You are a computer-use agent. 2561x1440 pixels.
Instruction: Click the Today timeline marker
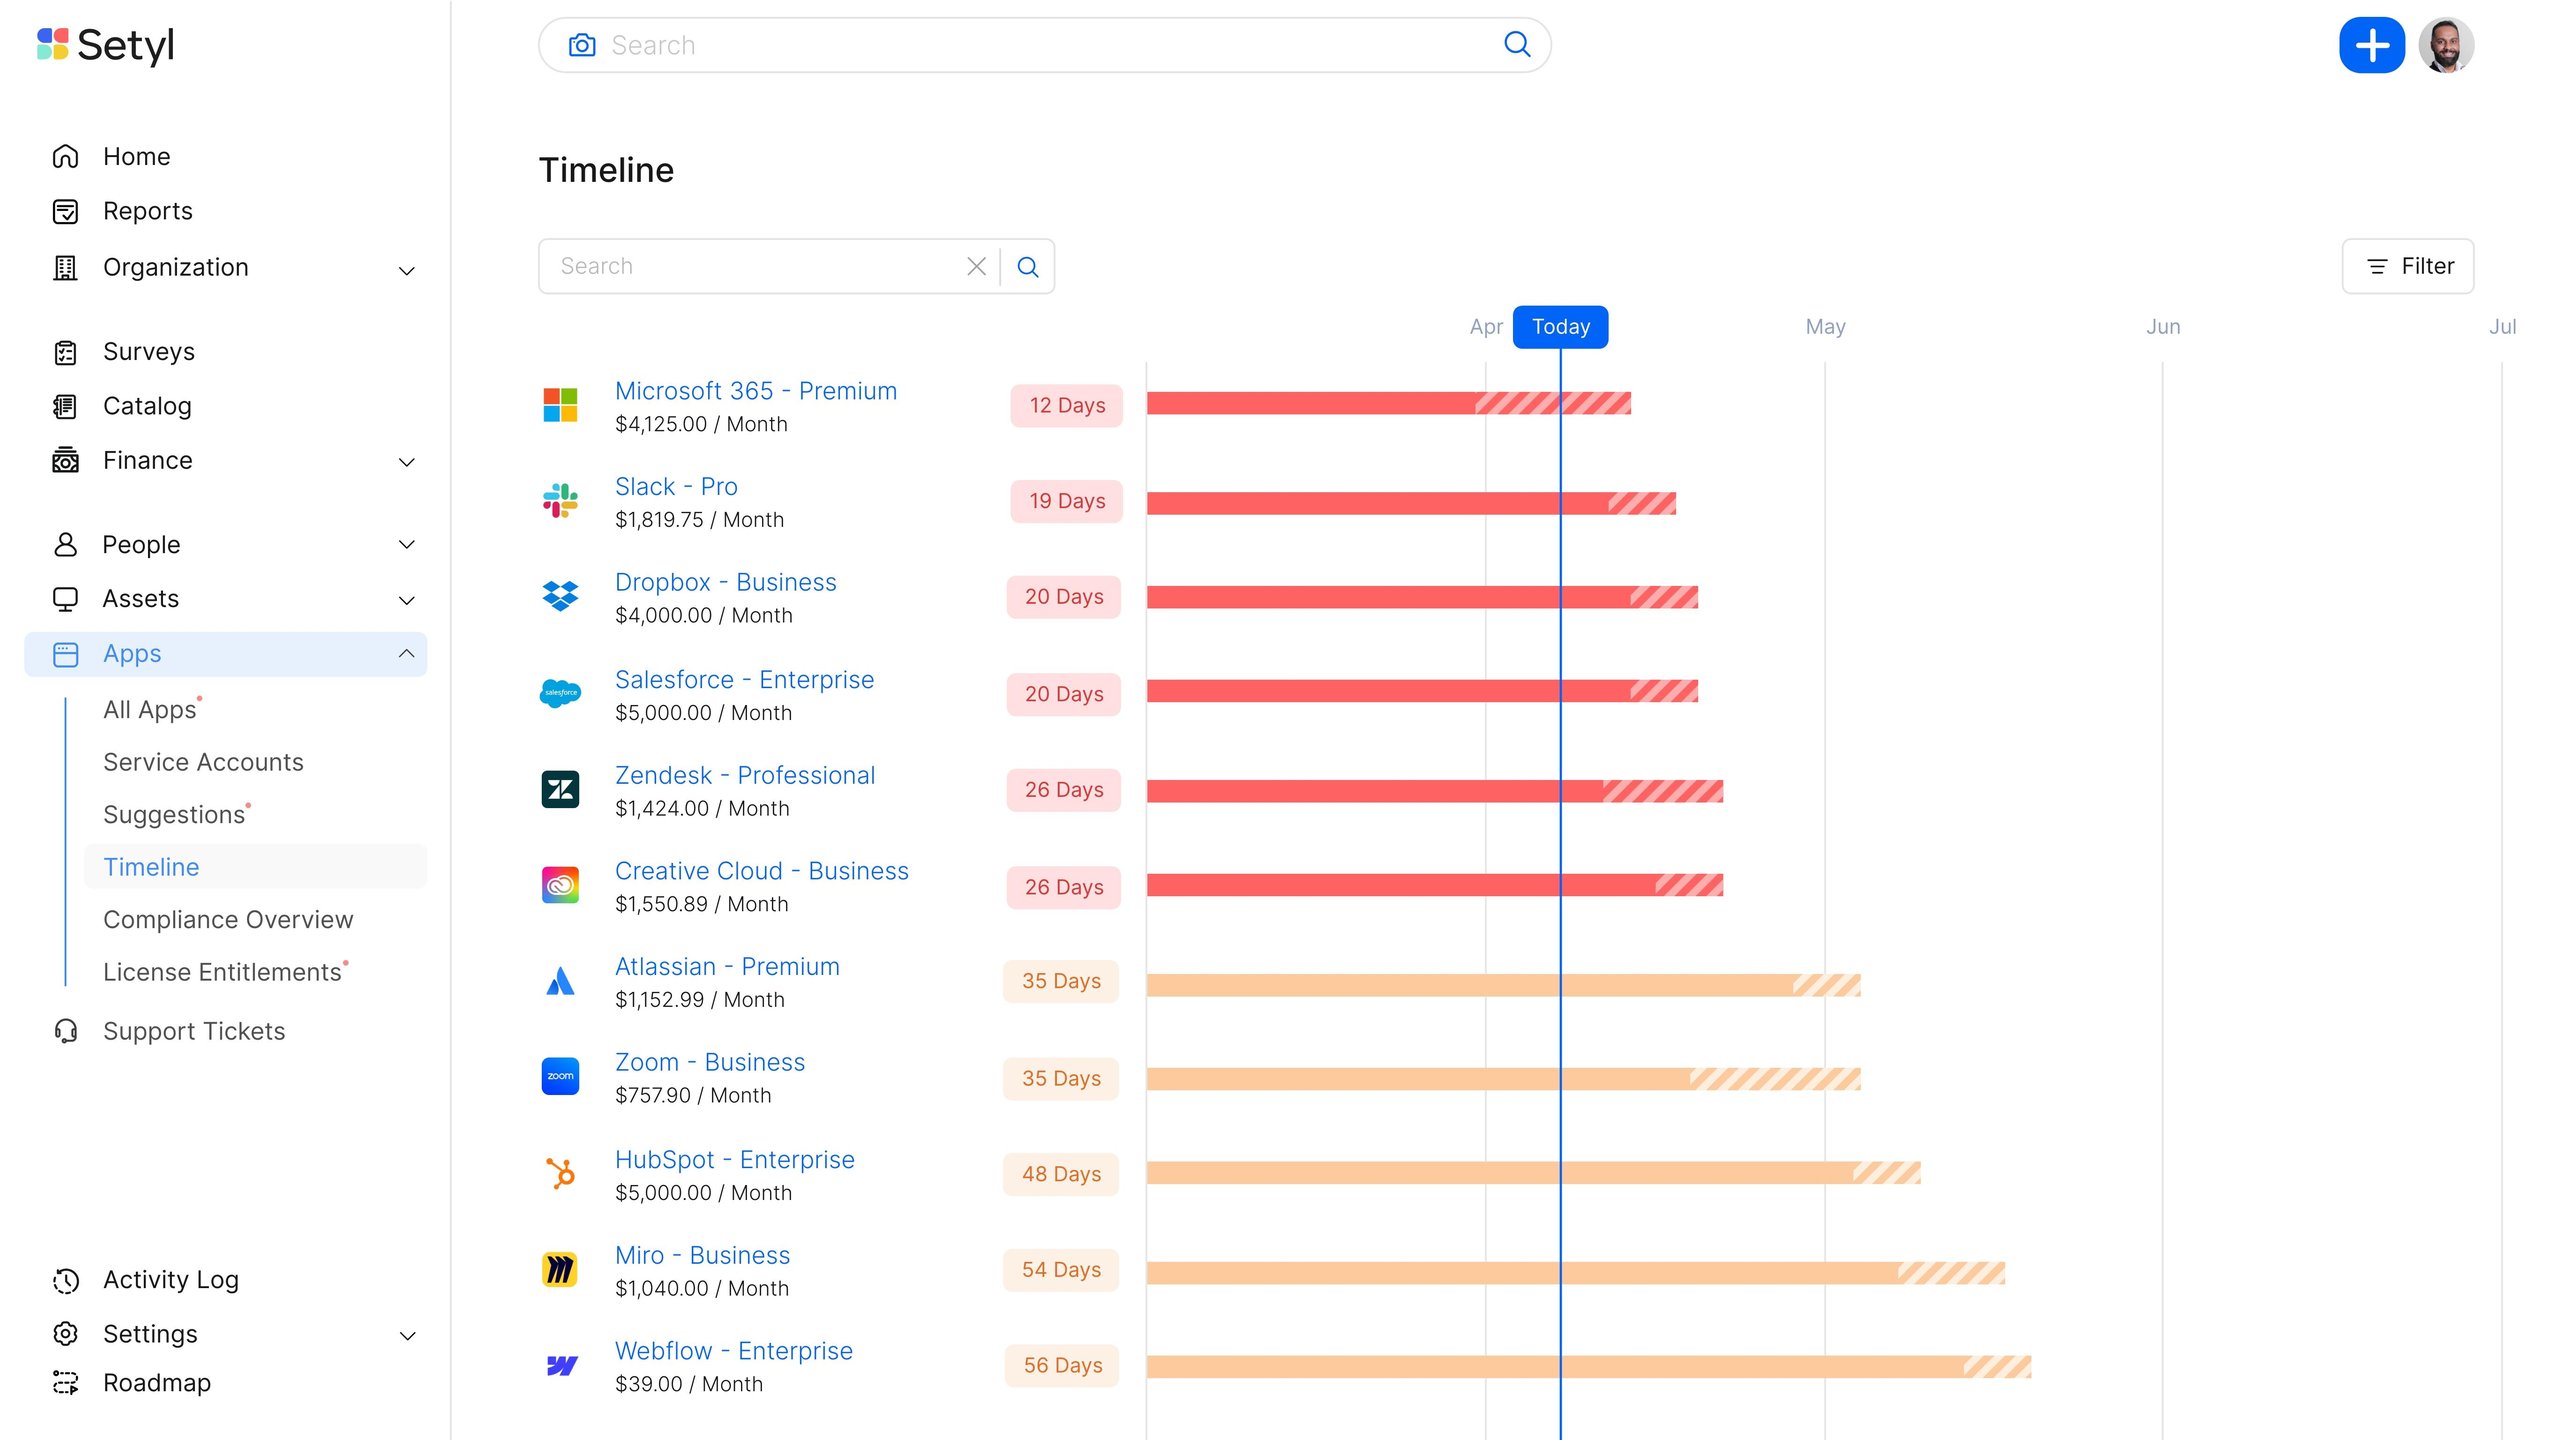[x=1559, y=327]
